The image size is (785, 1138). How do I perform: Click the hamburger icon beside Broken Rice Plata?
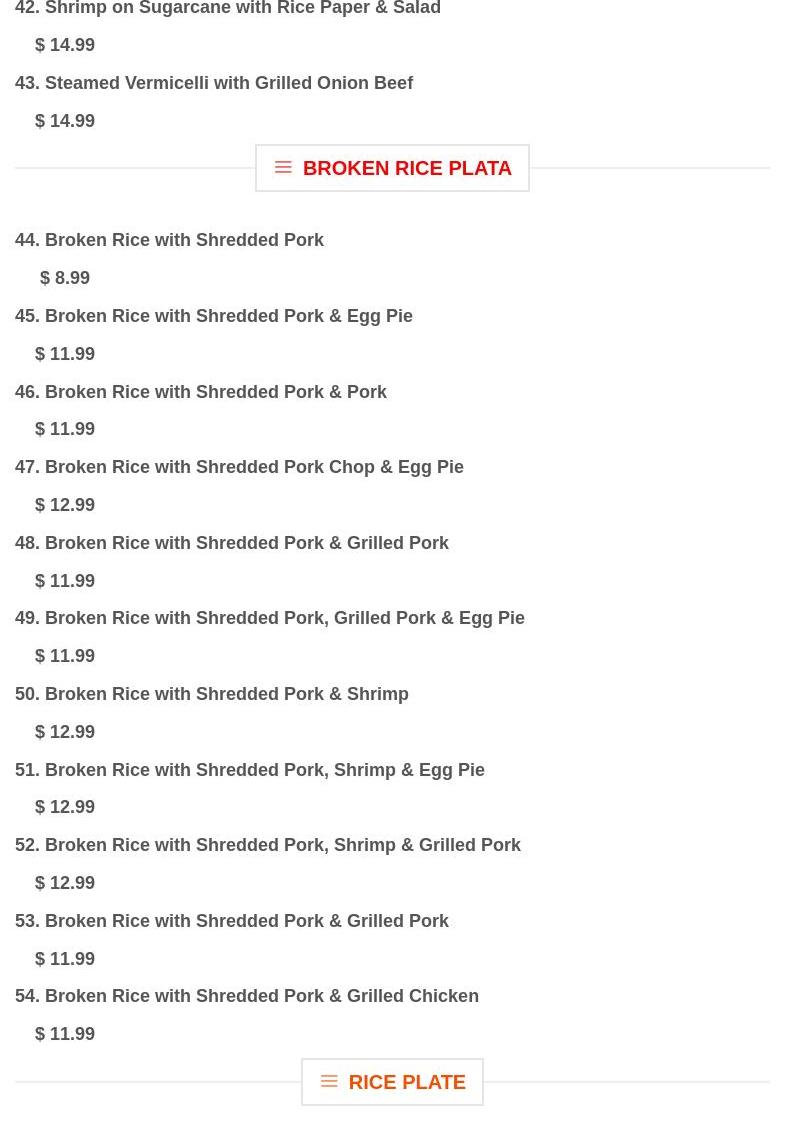tap(283, 168)
